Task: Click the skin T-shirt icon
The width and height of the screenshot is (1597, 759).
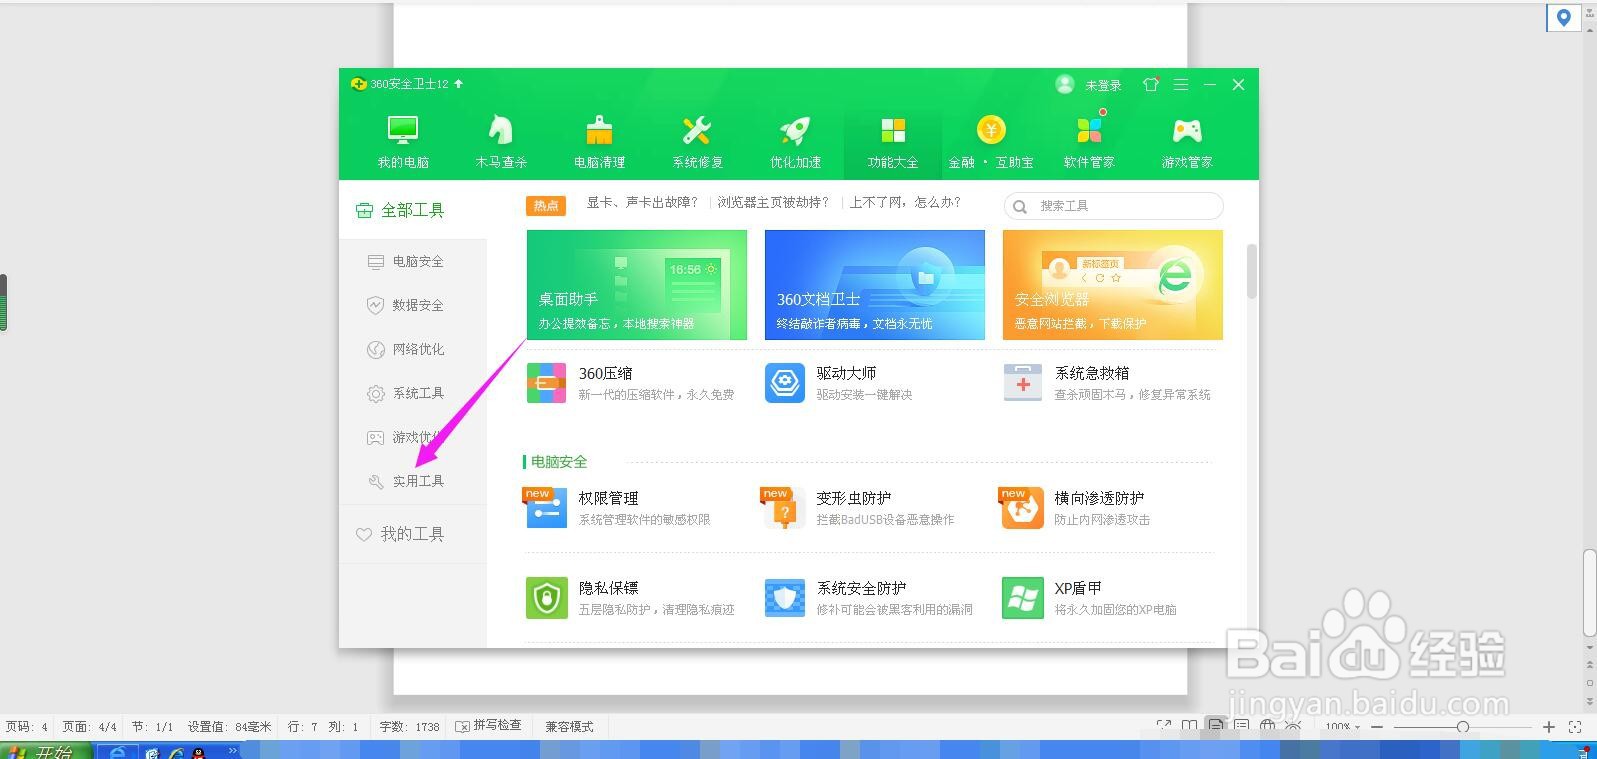Action: [1151, 85]
